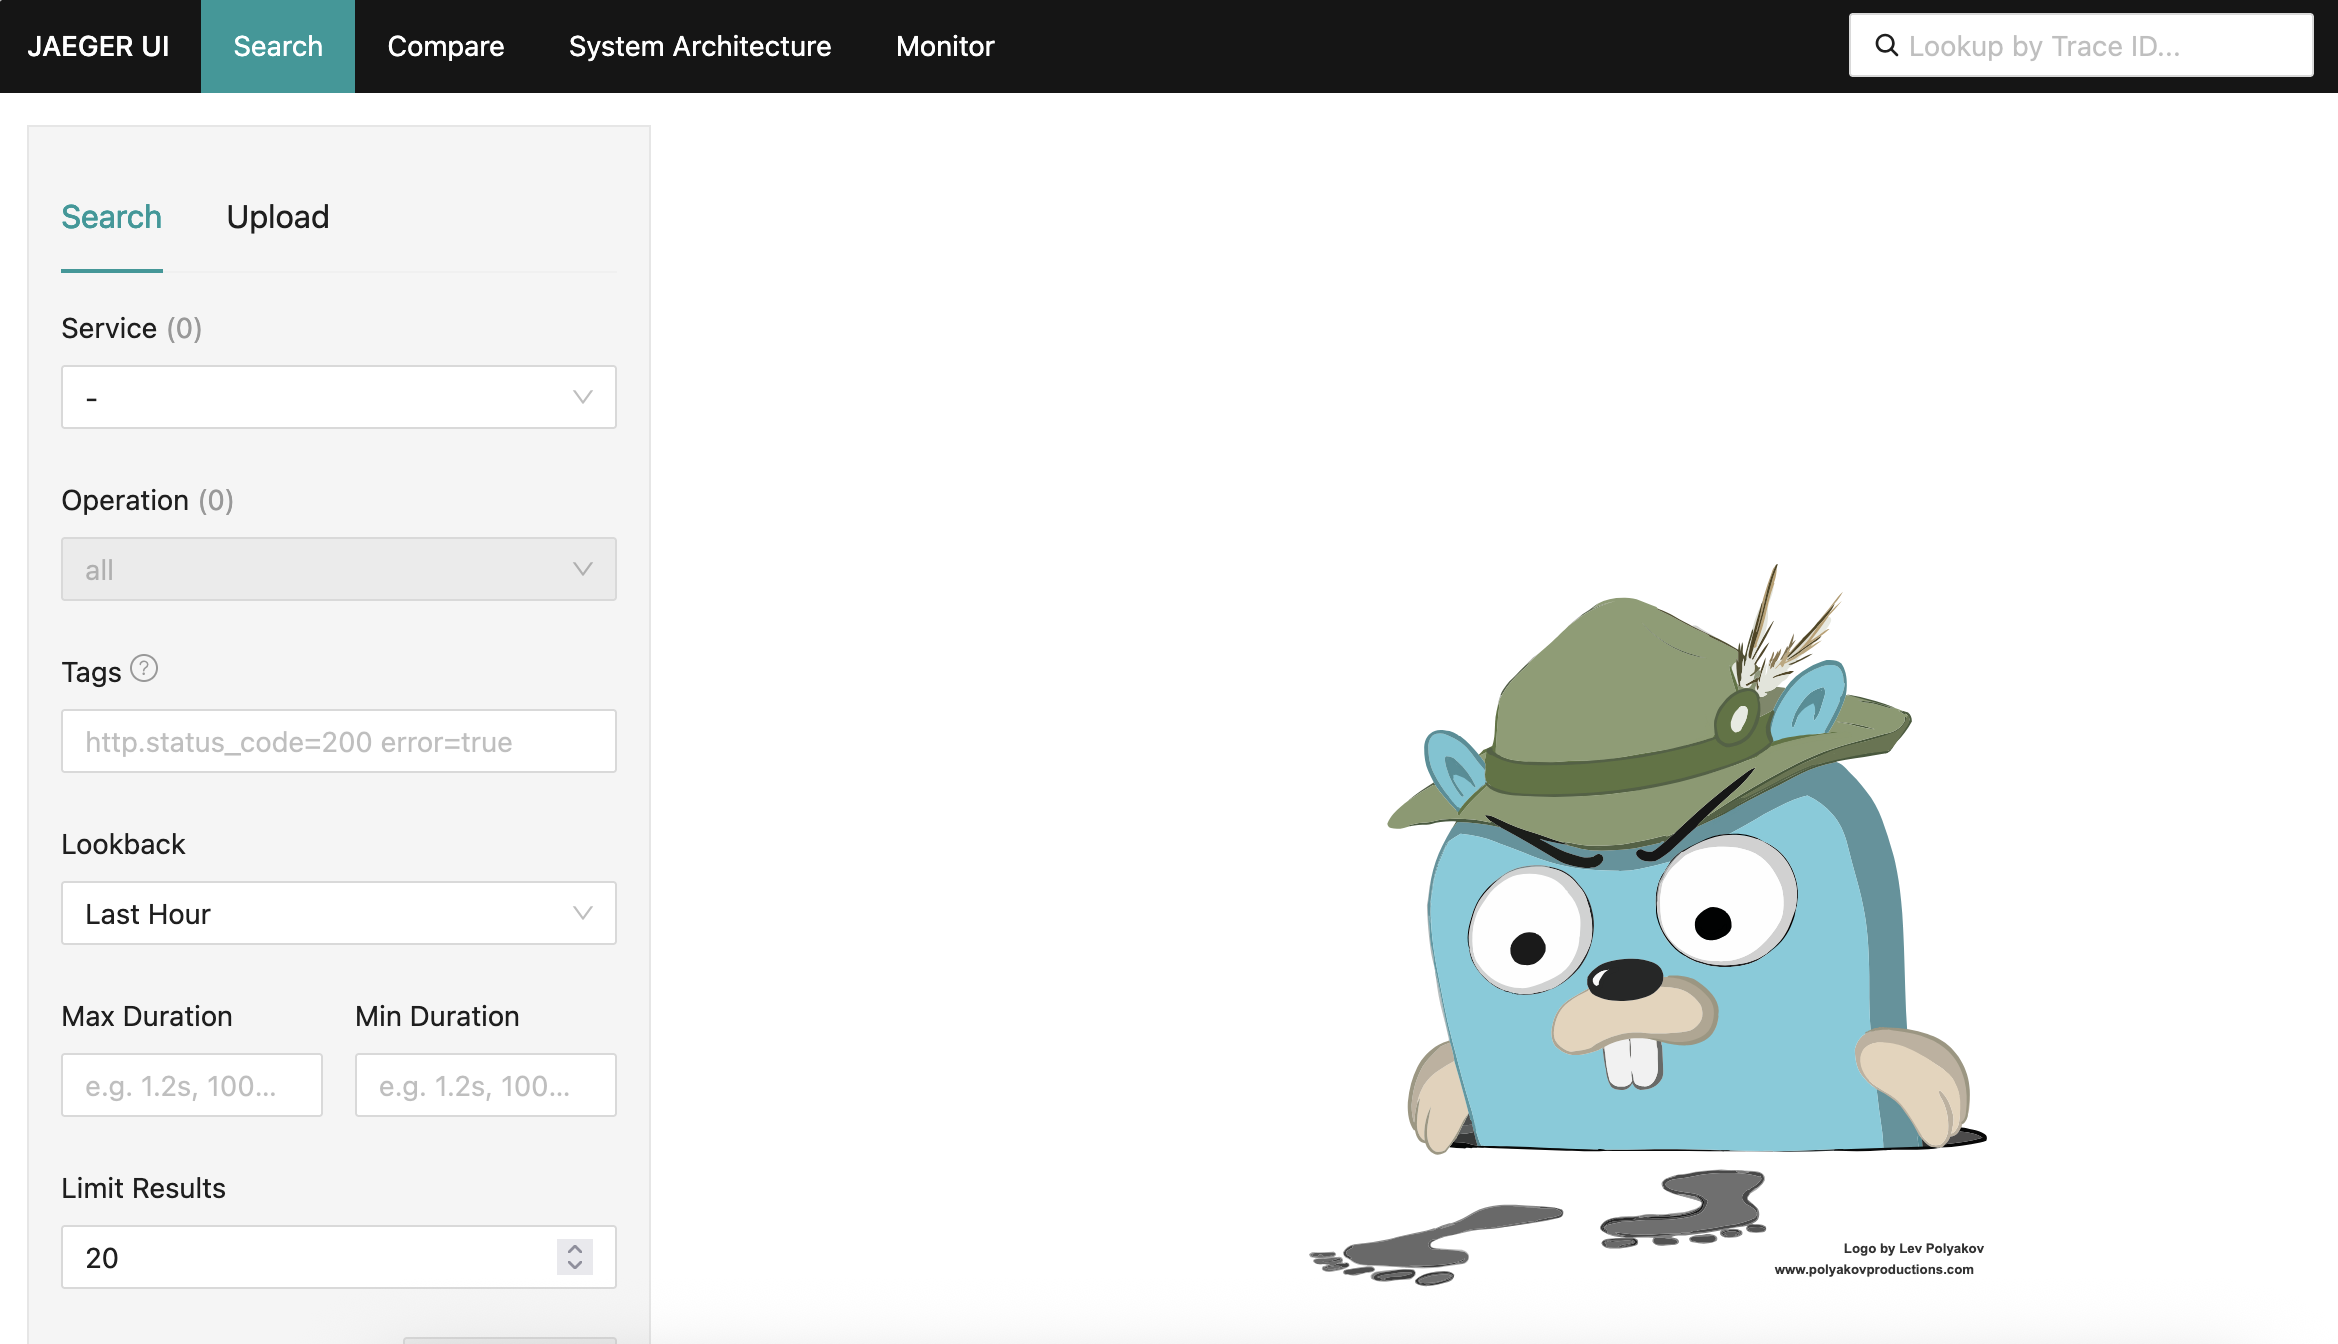
Task: Focus the Lookup by Trace ID field
Action: click(2100, 46)
